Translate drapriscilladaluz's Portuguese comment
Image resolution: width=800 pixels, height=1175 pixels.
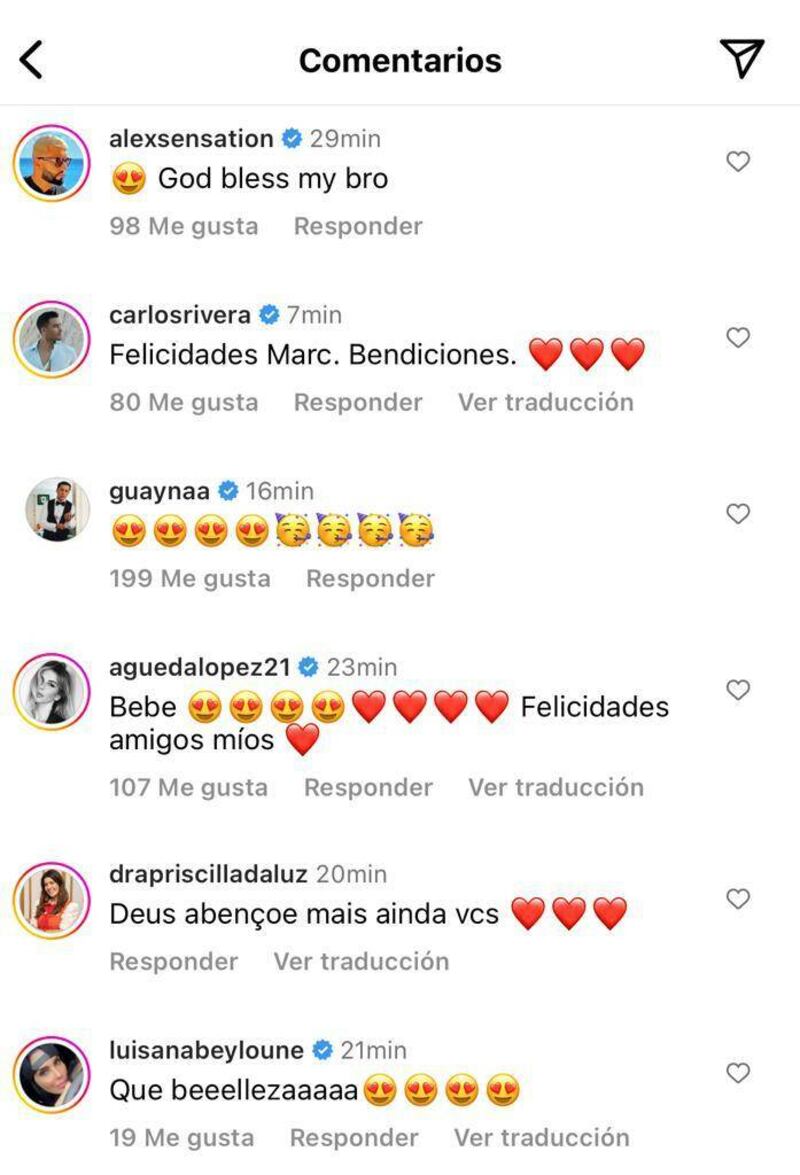tap(361, 961)
